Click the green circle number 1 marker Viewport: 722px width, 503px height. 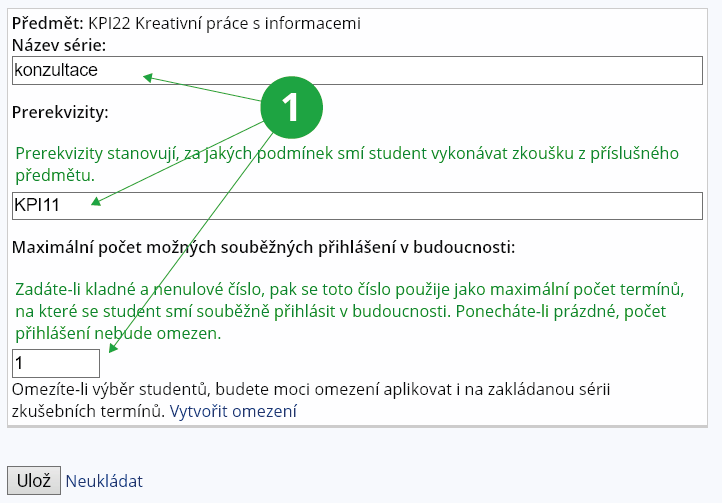[290, 107]
